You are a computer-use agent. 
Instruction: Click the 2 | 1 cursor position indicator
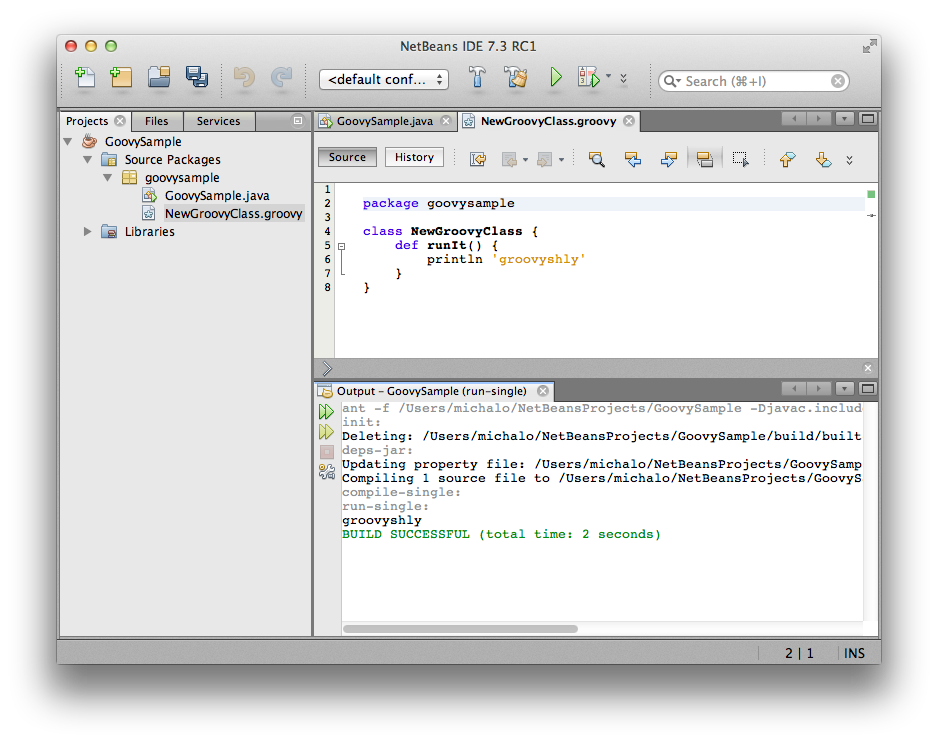(x=799, y=653)
